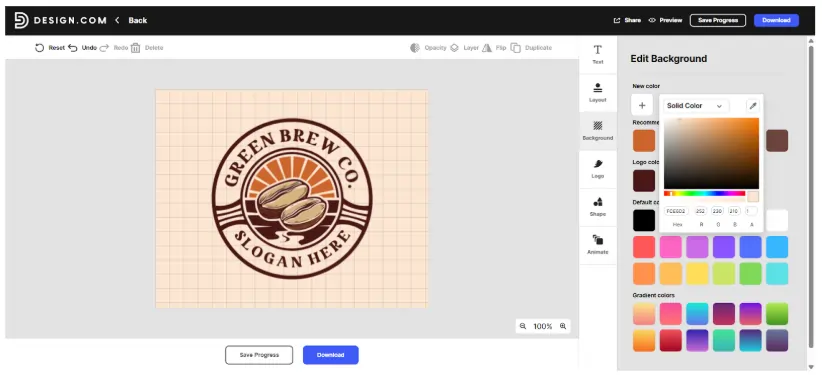Click the current color preview swatch
Viewport: 822px width, 375px height.
click(753, 197)
